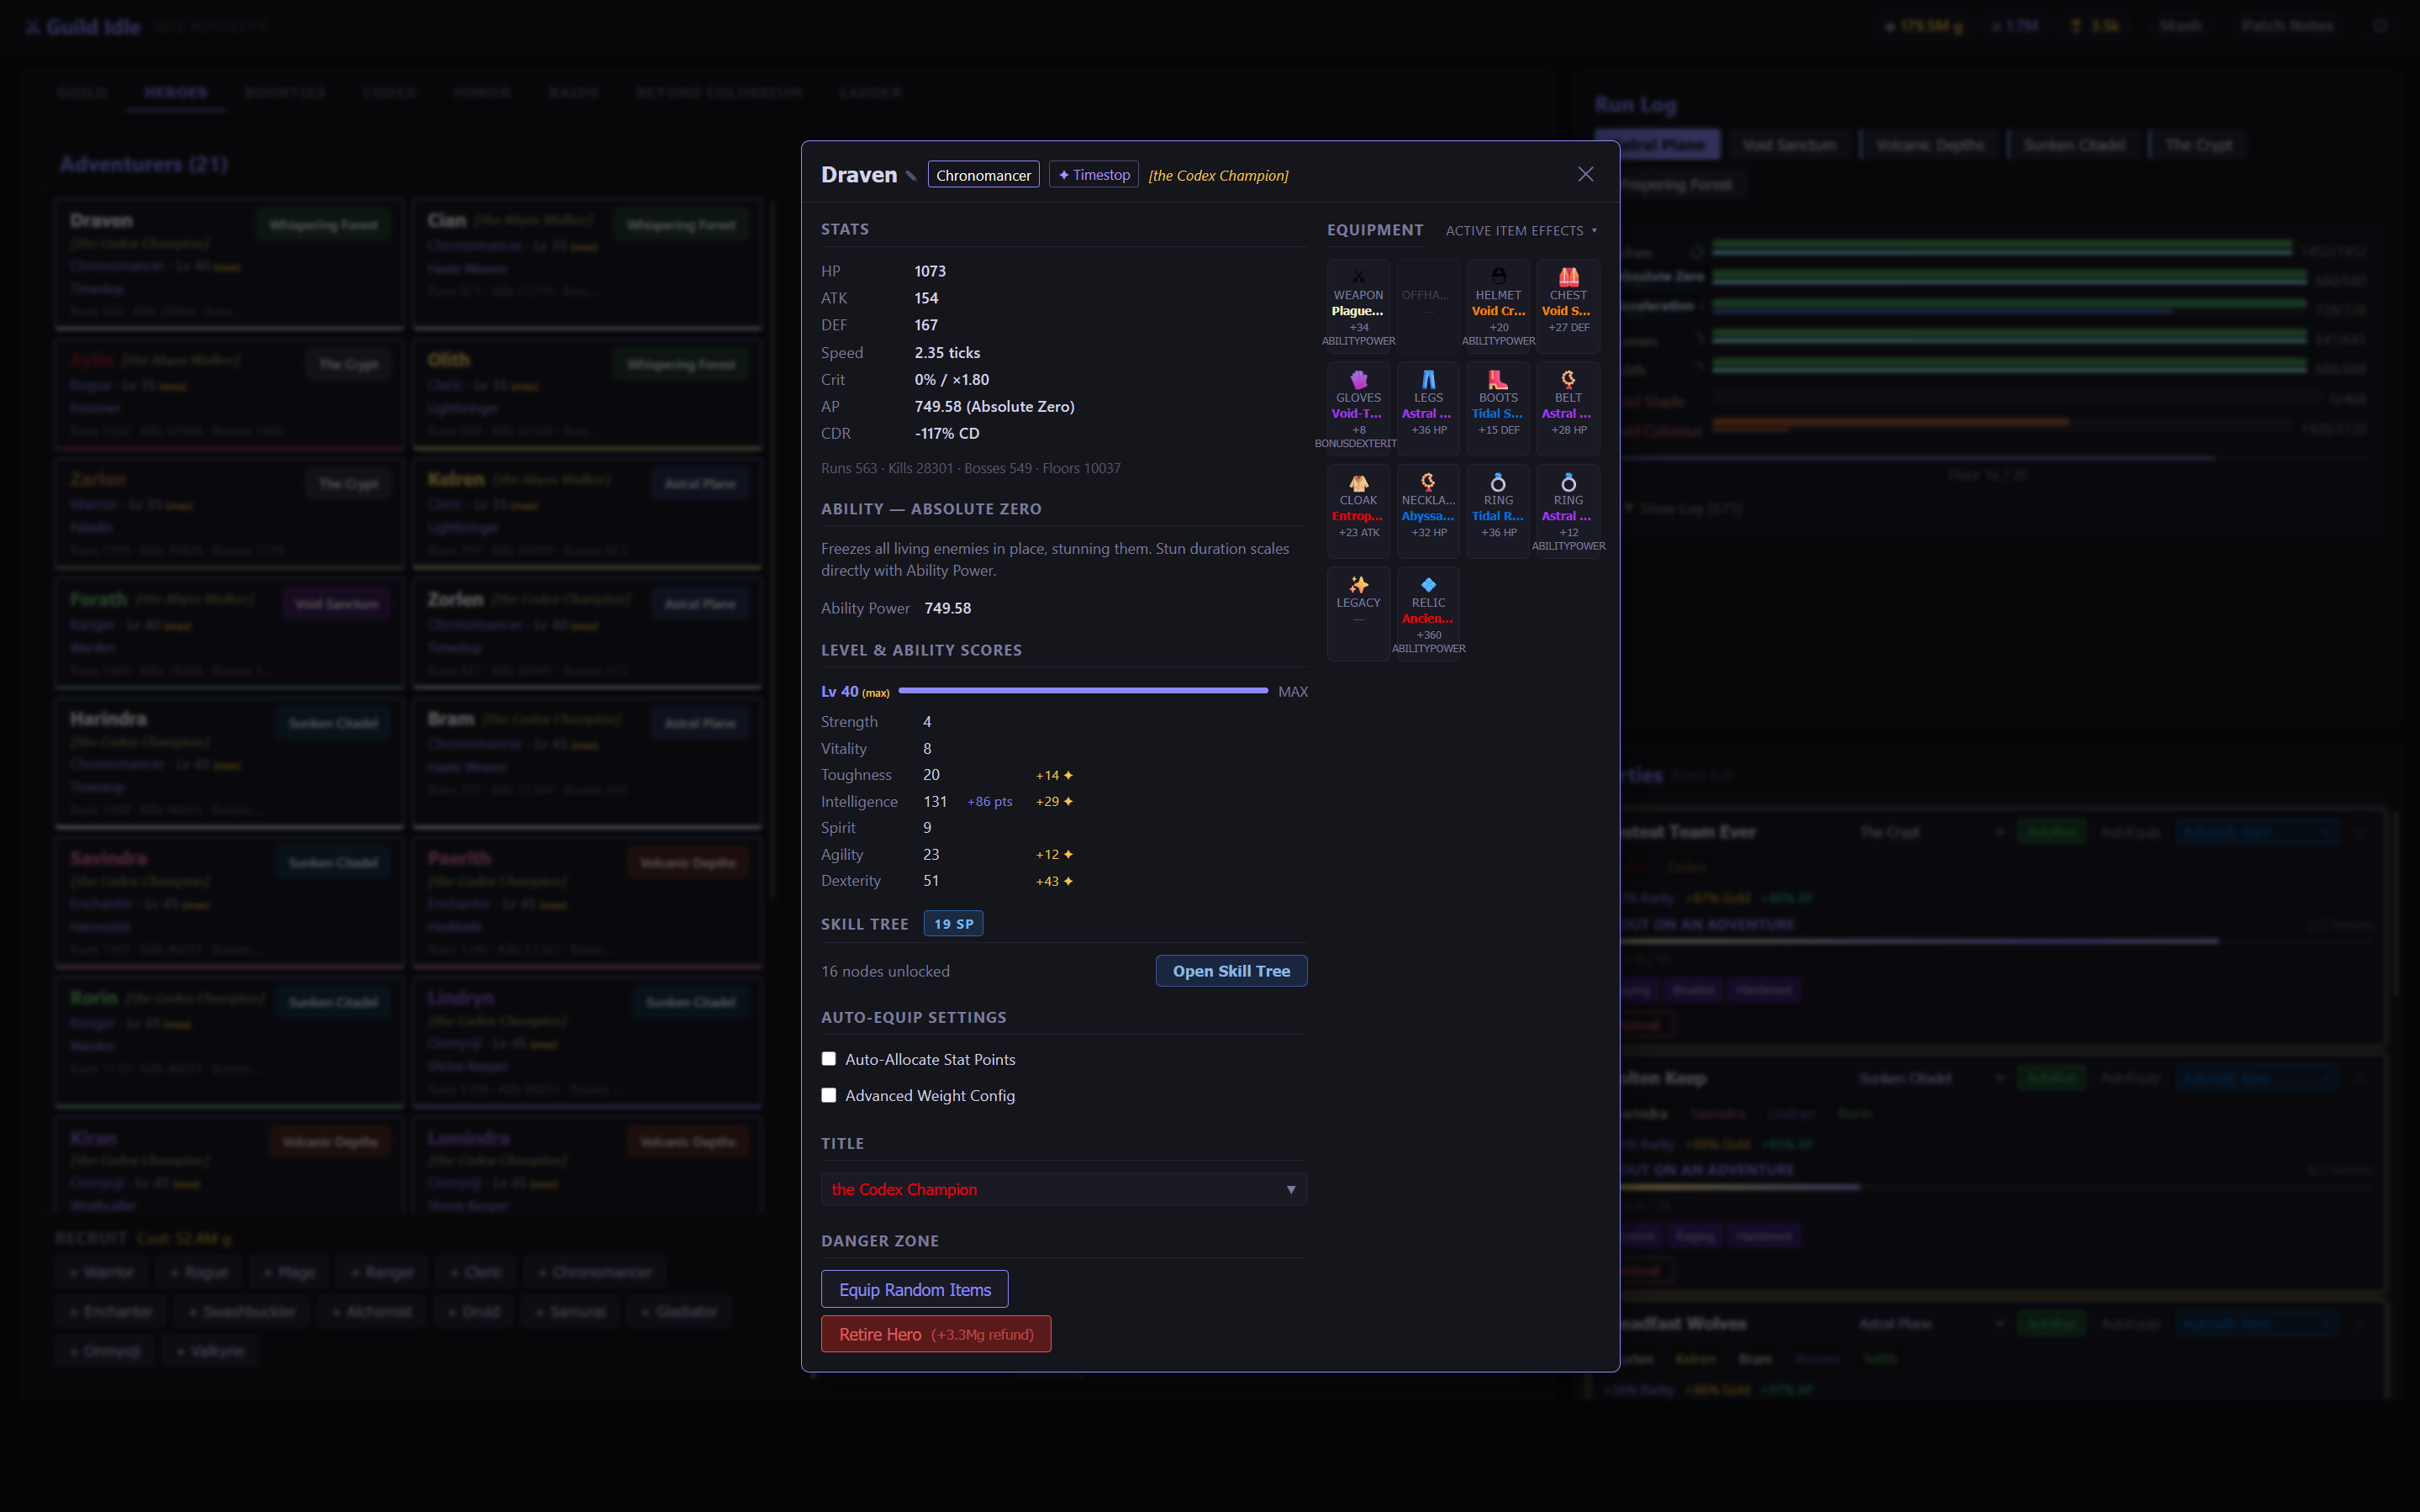Click the Spirit score 9
The image size is (2420, 1512).
pos(927,827)
